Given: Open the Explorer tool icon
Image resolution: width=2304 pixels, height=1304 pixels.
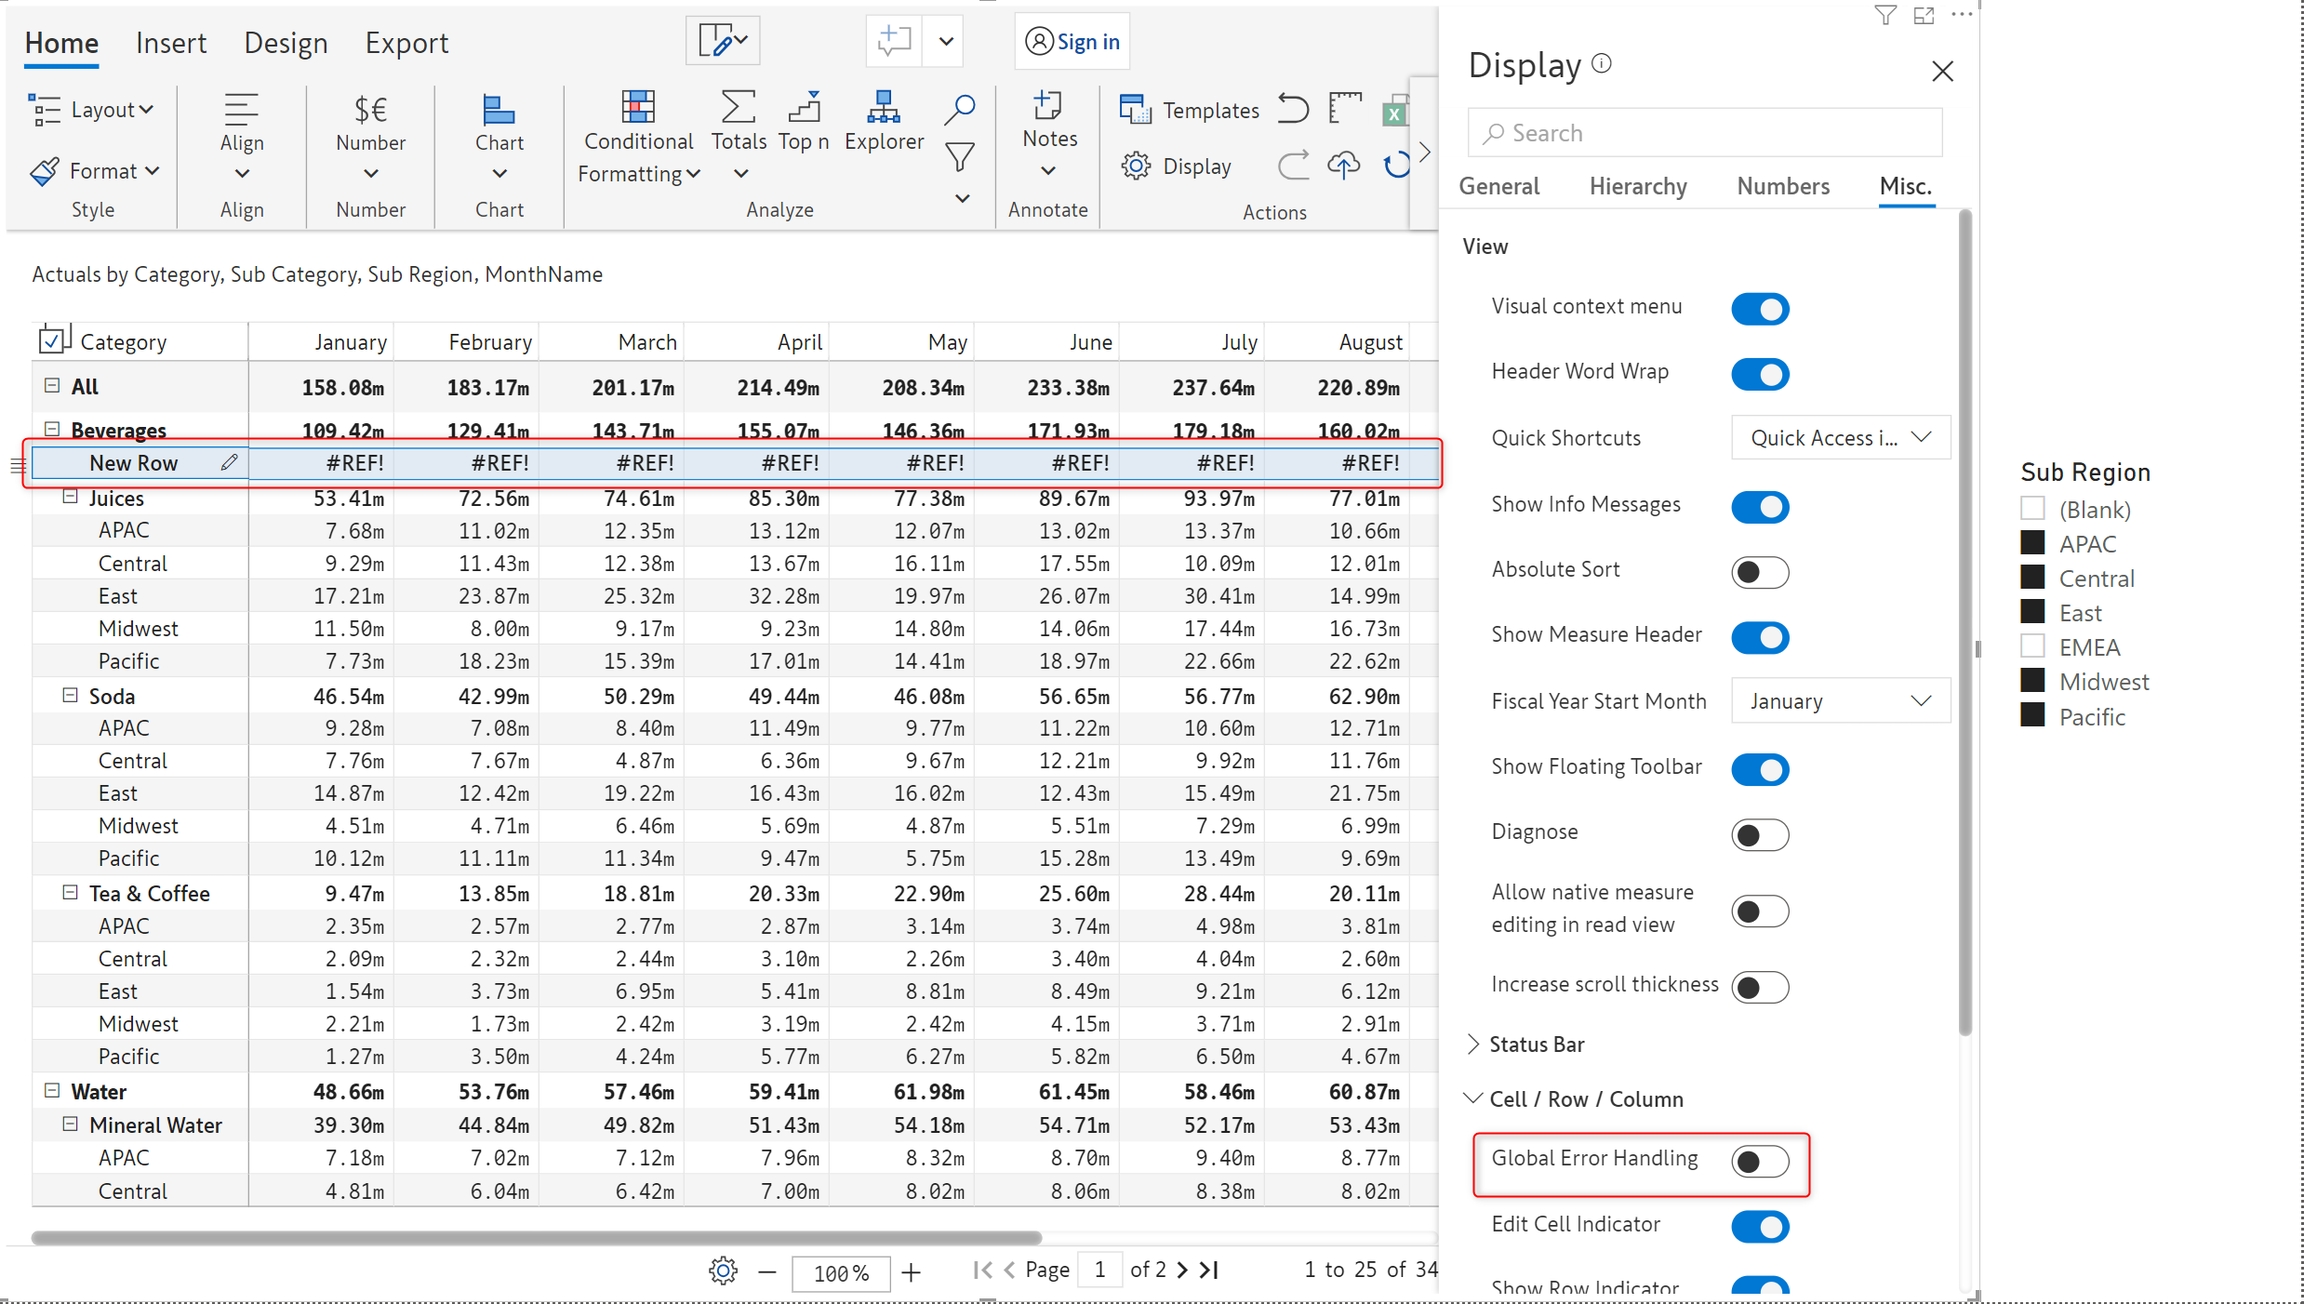Looking at the screenshot, I should [883, 108].
